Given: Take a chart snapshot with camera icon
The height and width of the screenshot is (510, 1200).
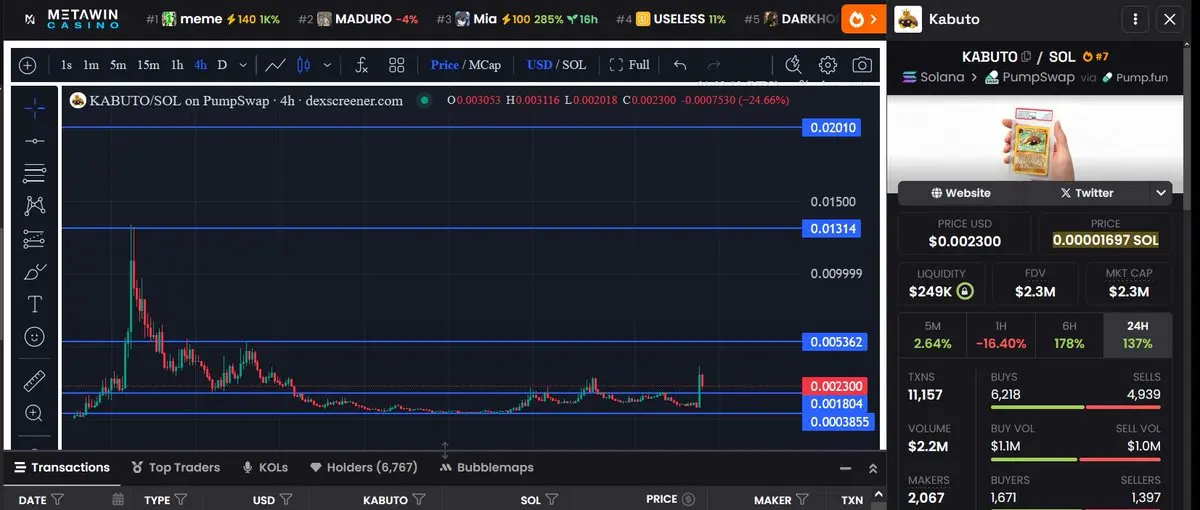Looking at the screenshot, I should point(861,65).
